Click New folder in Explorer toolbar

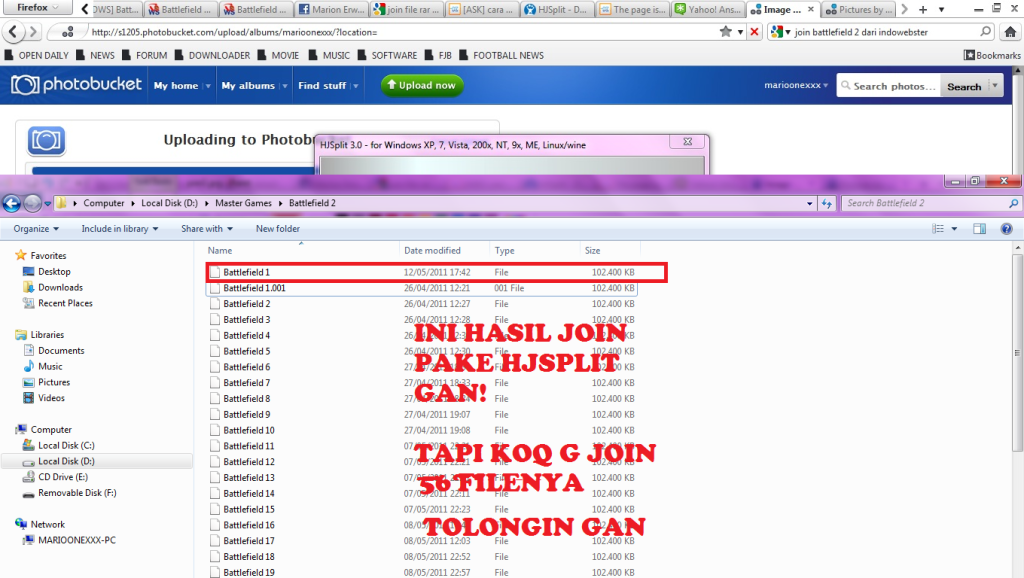[x=278, y=229]
